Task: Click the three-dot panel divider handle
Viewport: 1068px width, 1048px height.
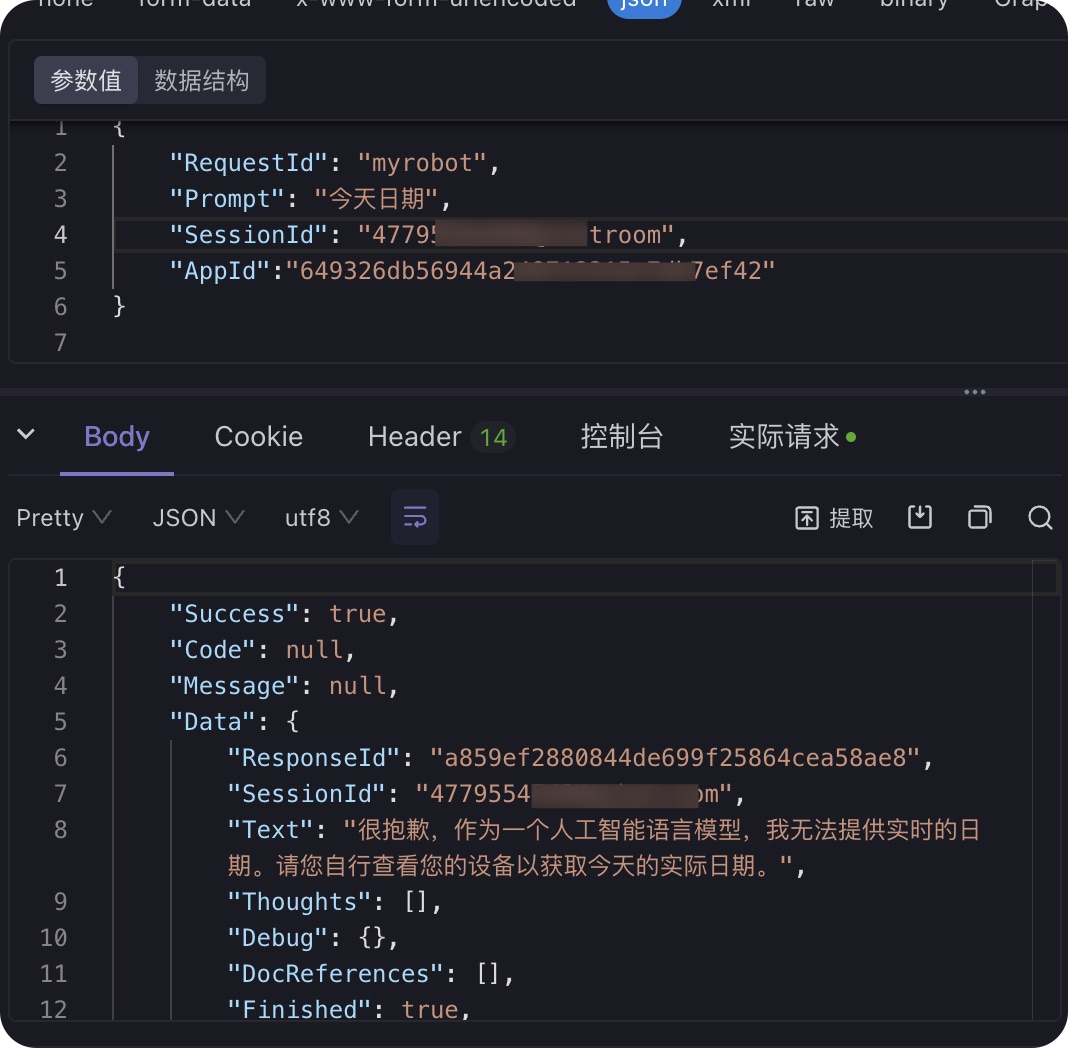Action: (975, 392)
